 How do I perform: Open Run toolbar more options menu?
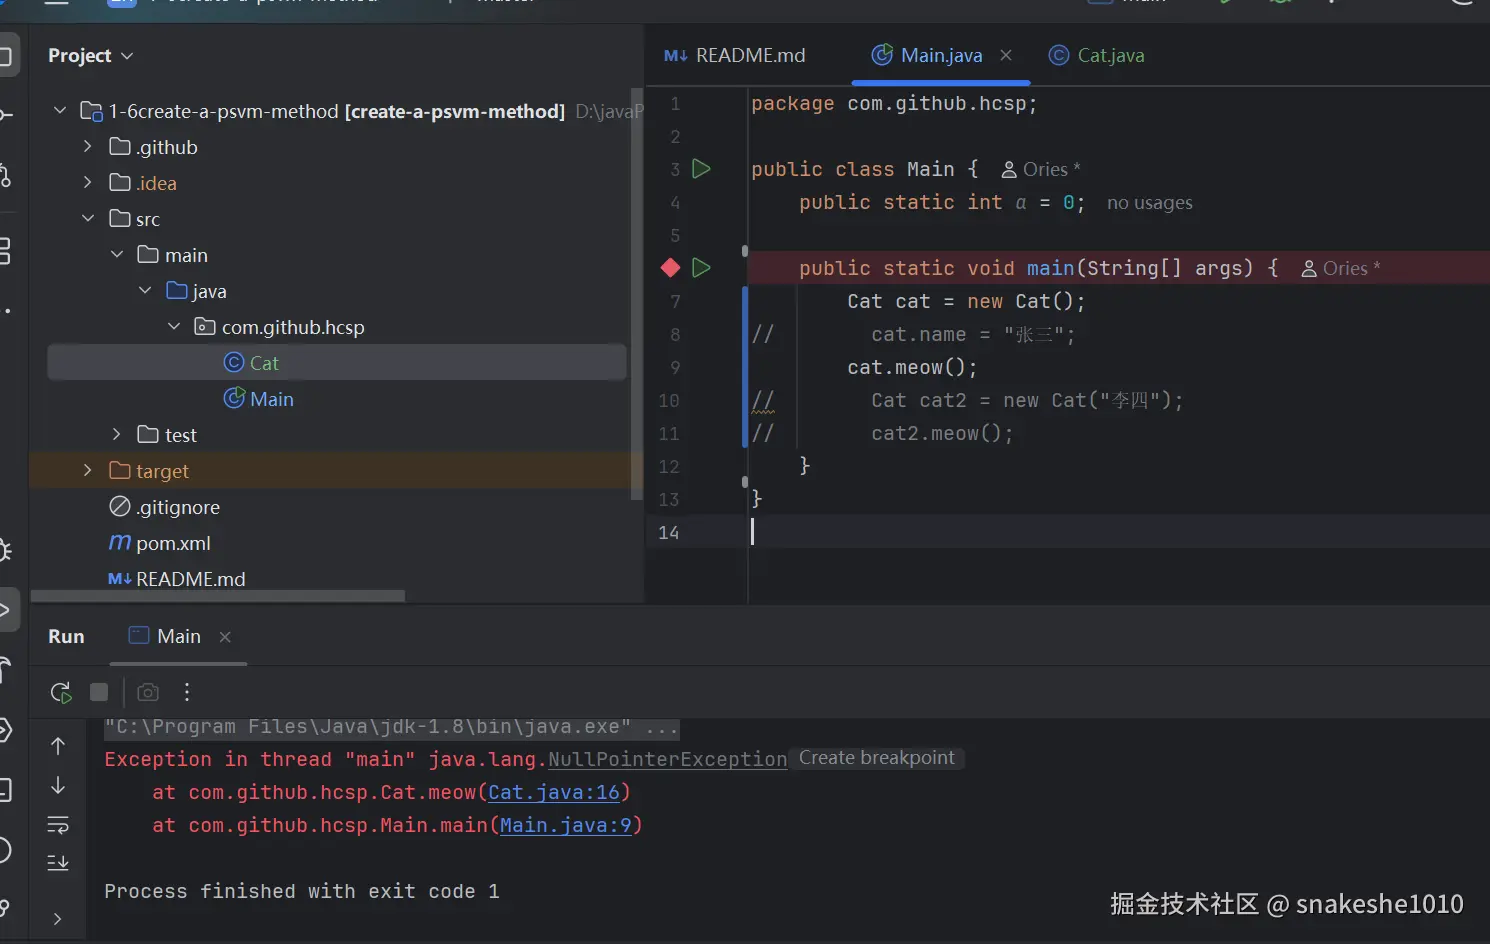tap(187, 692)
